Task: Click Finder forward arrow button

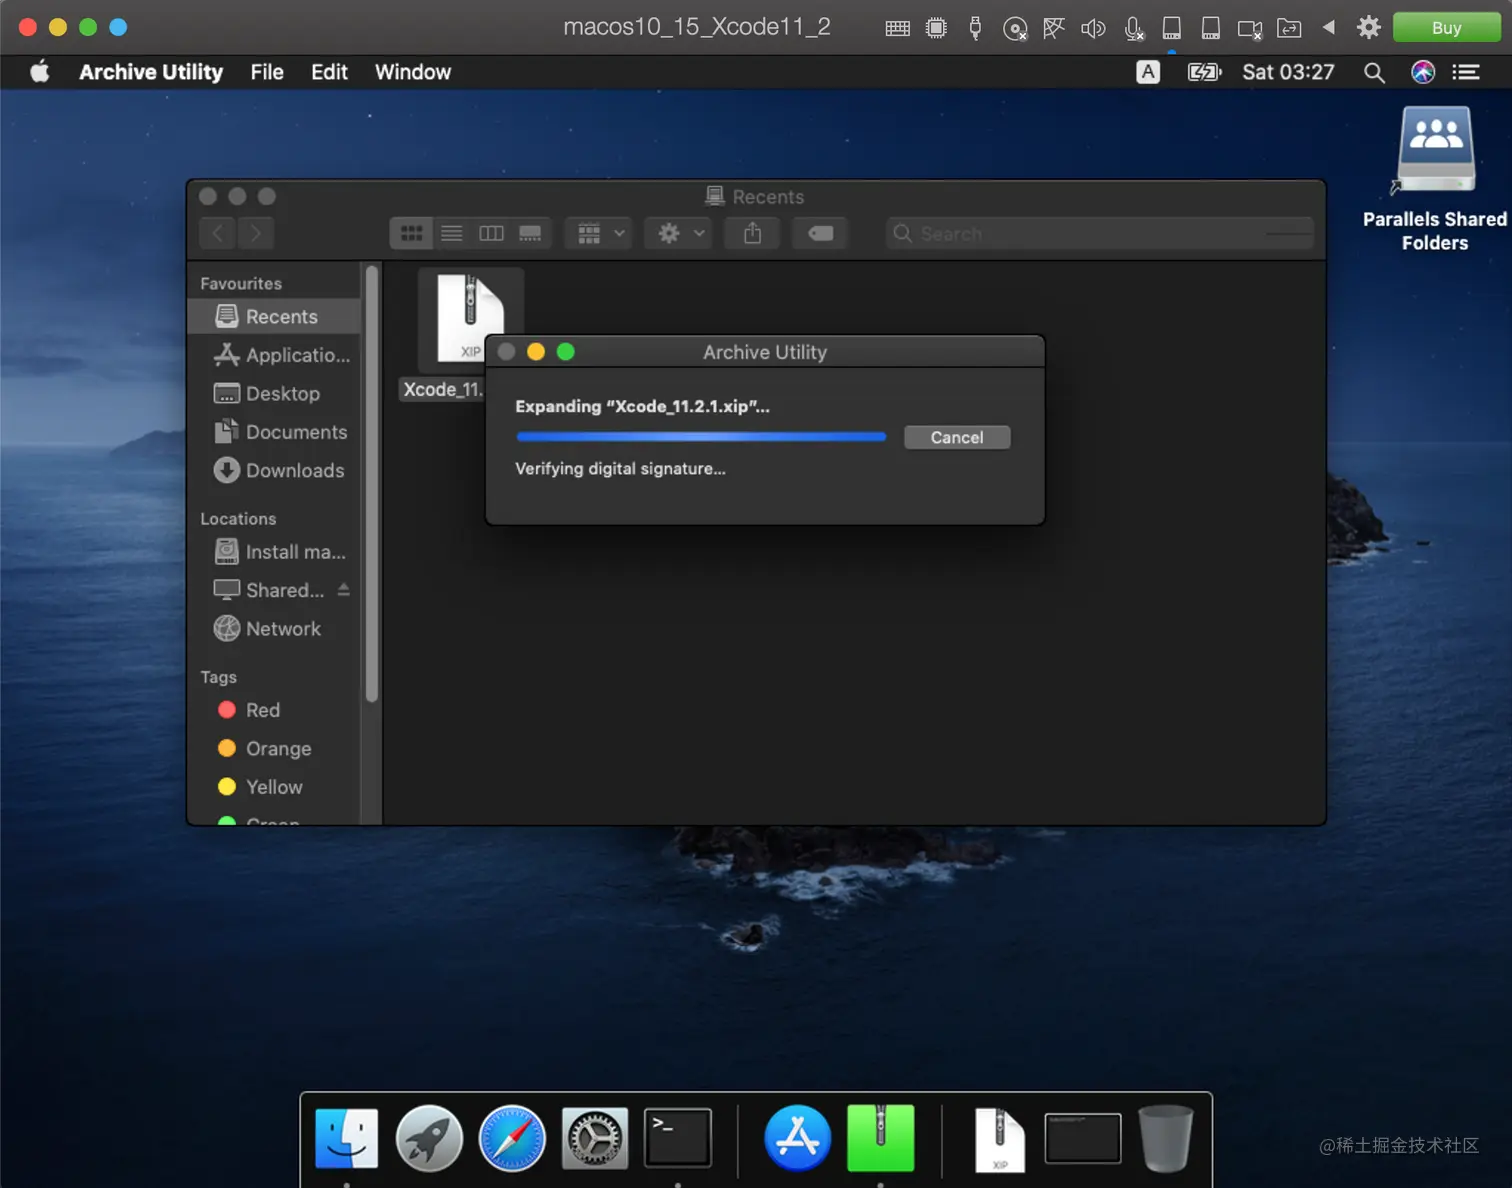Action: point(256,233)
